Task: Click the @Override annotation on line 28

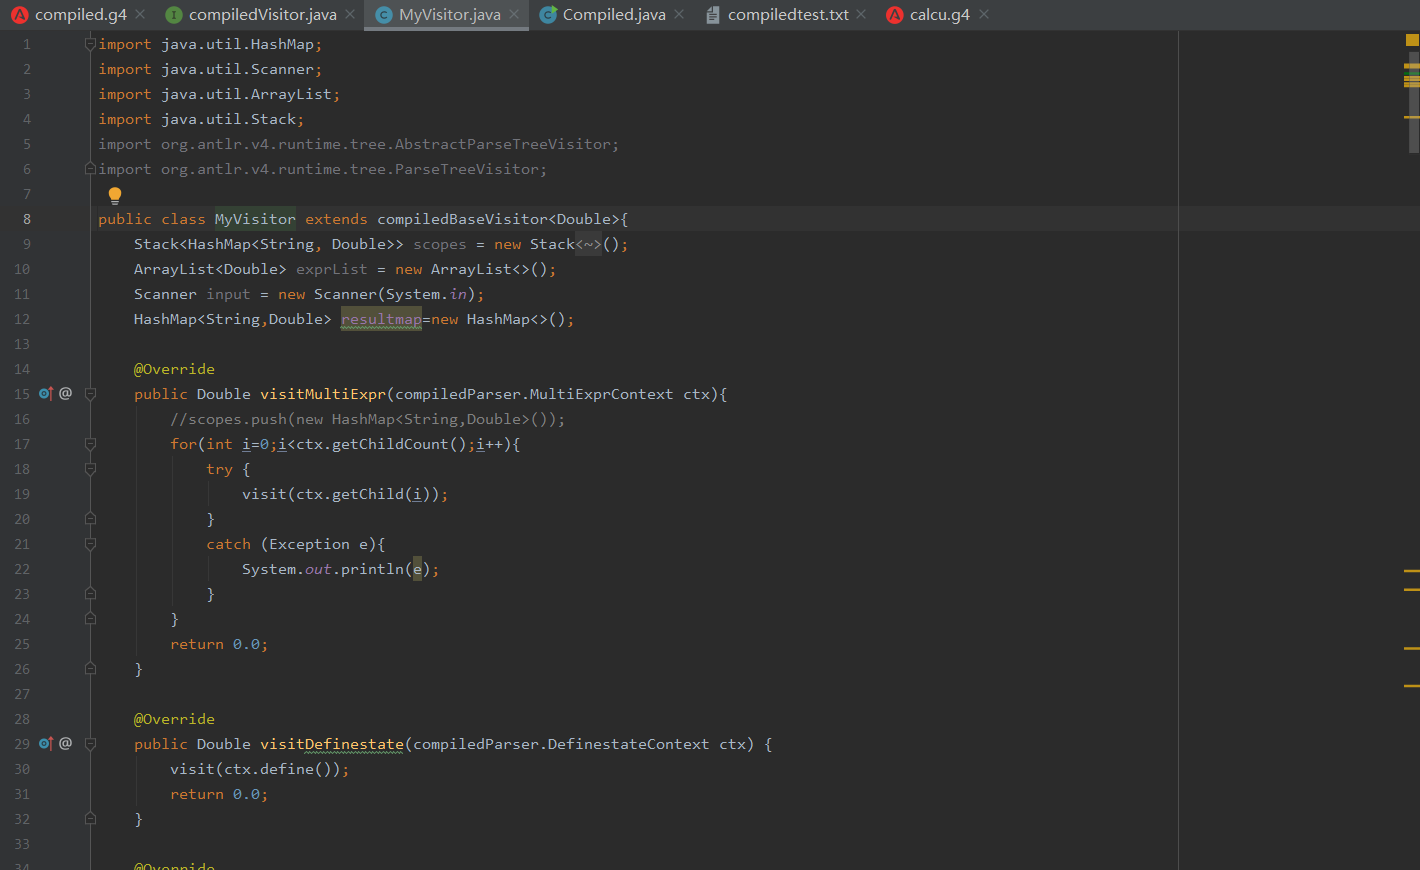Action: click(x=174, y=719)
